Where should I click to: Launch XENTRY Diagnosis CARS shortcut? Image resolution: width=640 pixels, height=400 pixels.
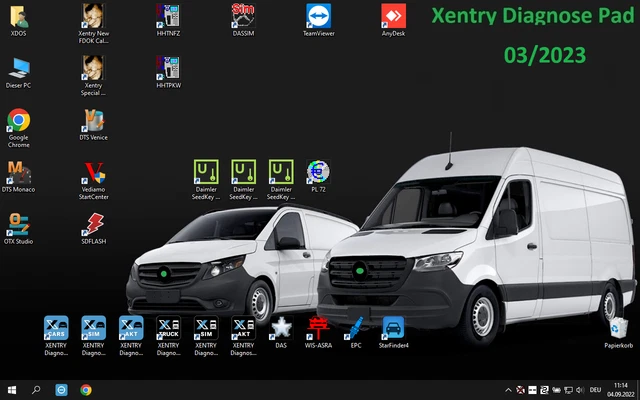tap(56, 336)
